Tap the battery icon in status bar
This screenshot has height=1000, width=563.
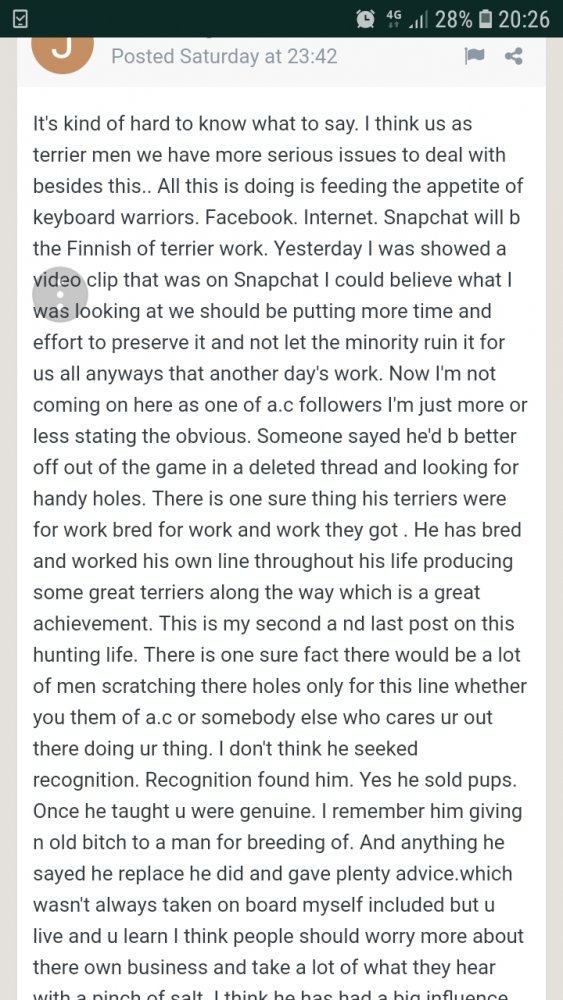485,20
